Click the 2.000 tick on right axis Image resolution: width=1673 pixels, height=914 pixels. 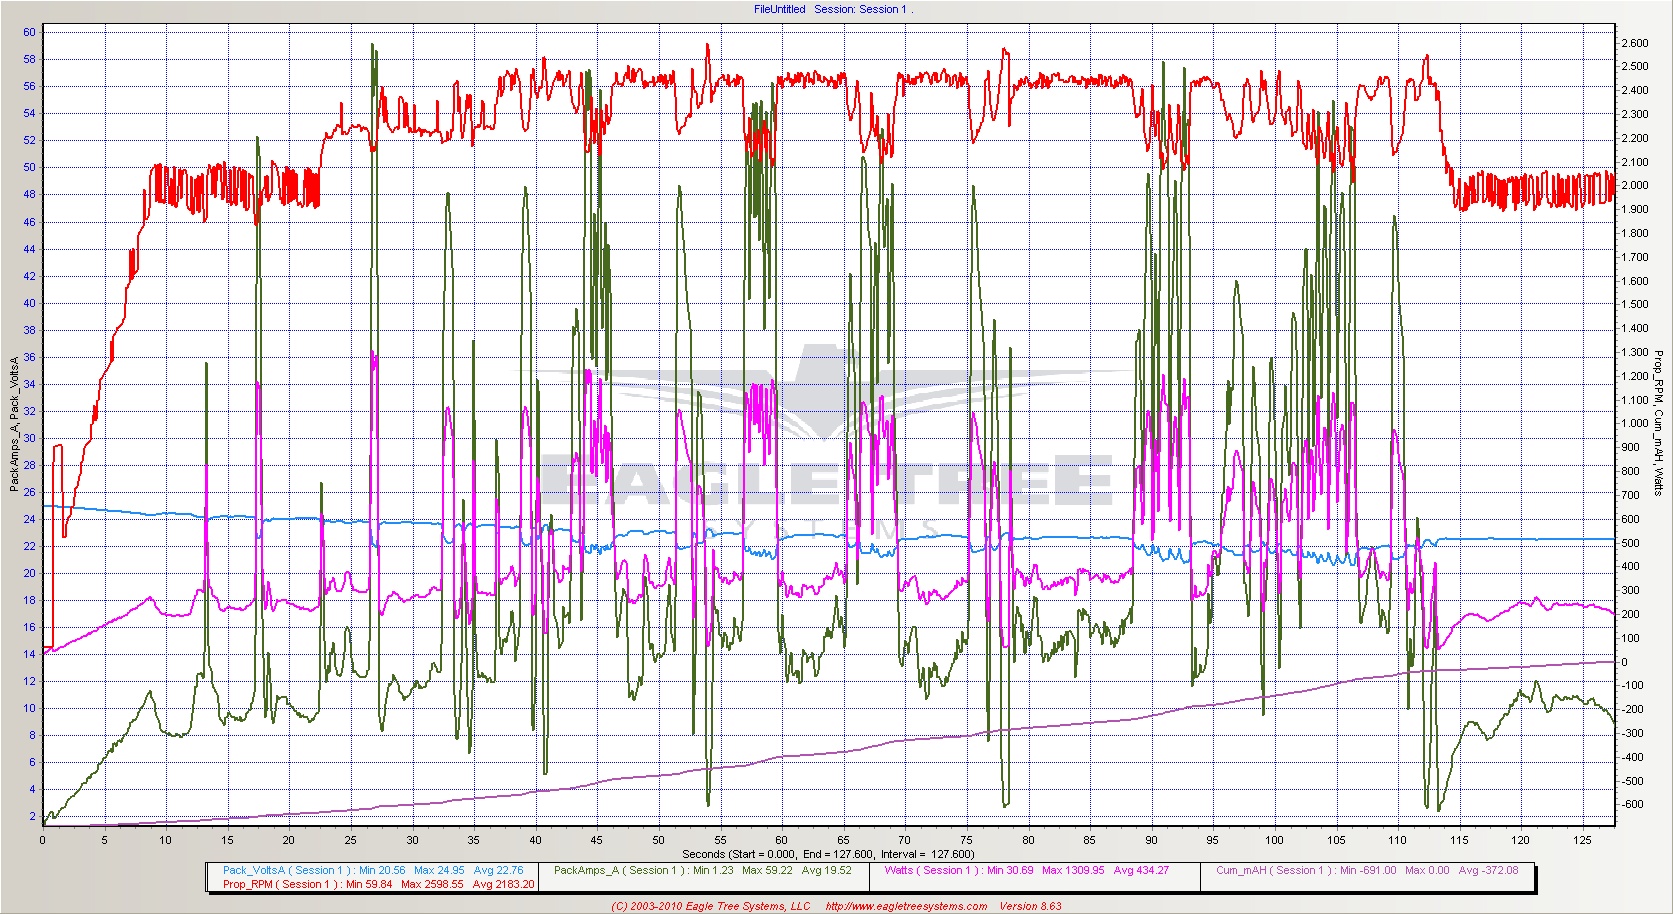1634,186
